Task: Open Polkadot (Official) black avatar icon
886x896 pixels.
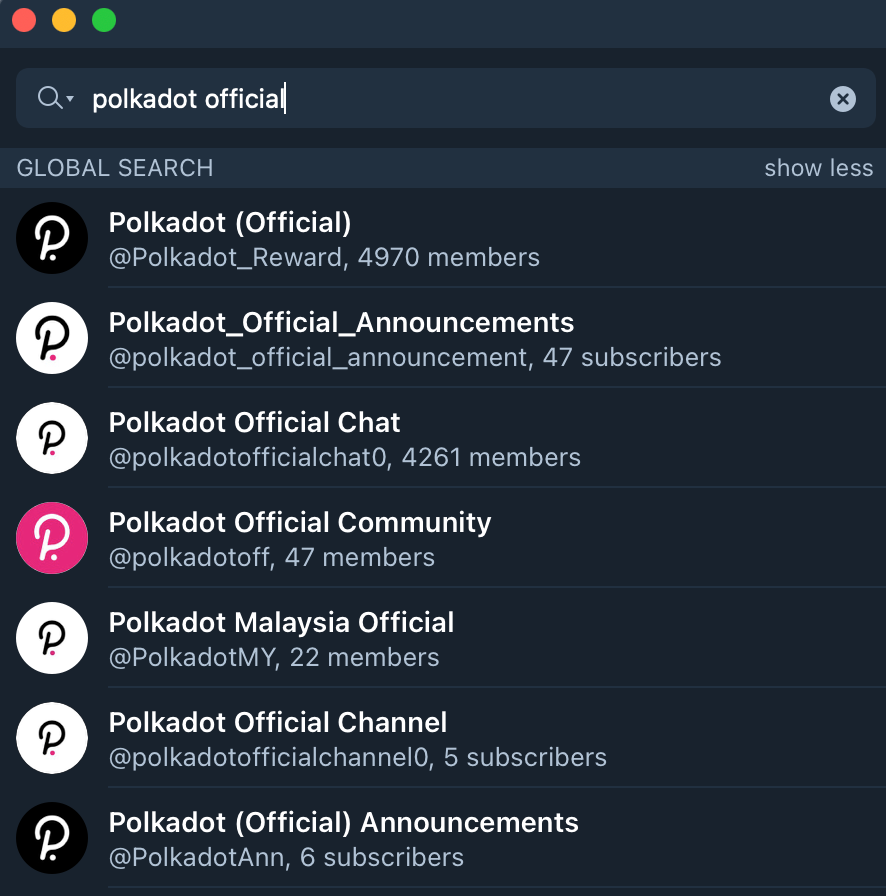Action: [x=52, y=238]
